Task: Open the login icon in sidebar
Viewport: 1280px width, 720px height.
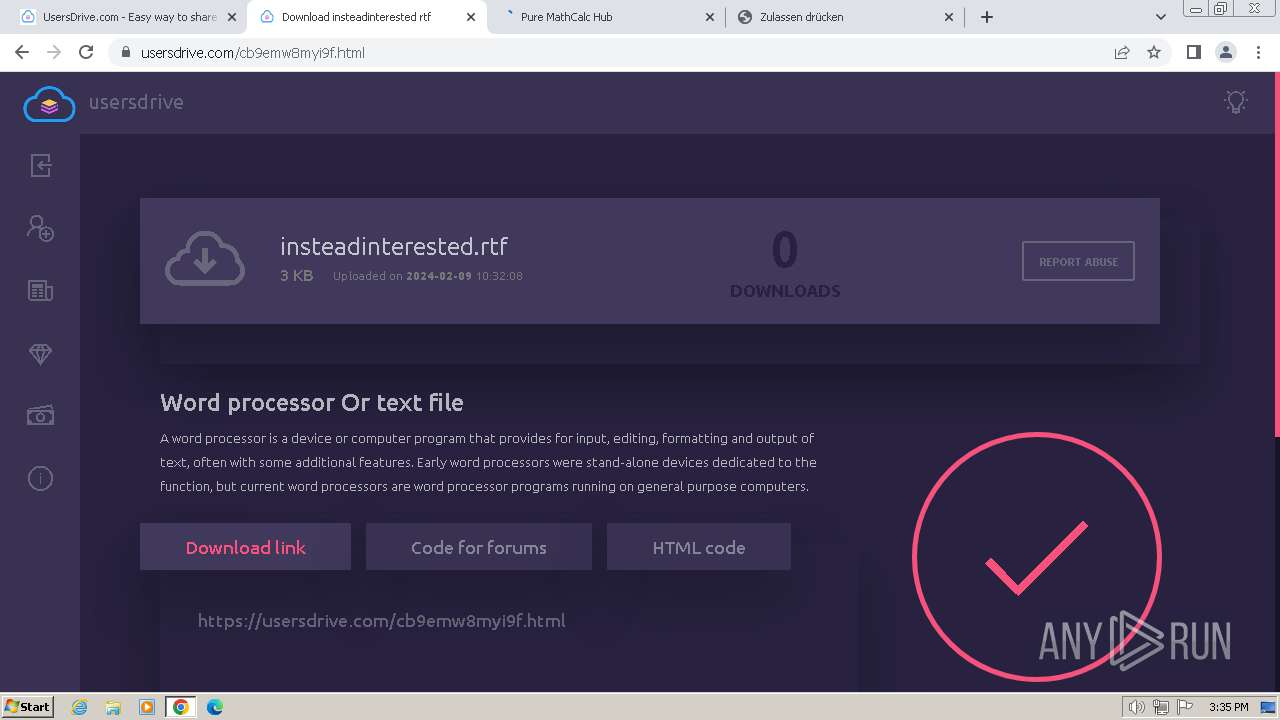Action: coord(40,165)
